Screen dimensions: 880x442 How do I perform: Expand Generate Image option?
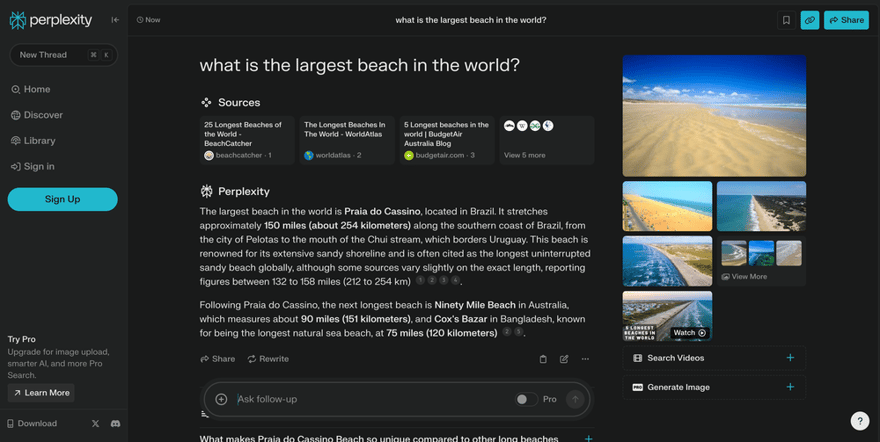[x=714, y=387]
